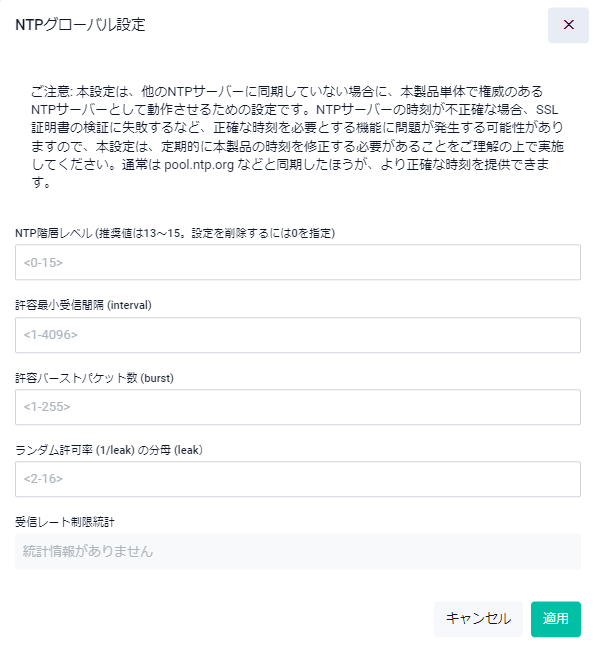This screenshot has height=652, width=595.
Task: Click the NTP階層レベル input field
Action: coord(298,262)
